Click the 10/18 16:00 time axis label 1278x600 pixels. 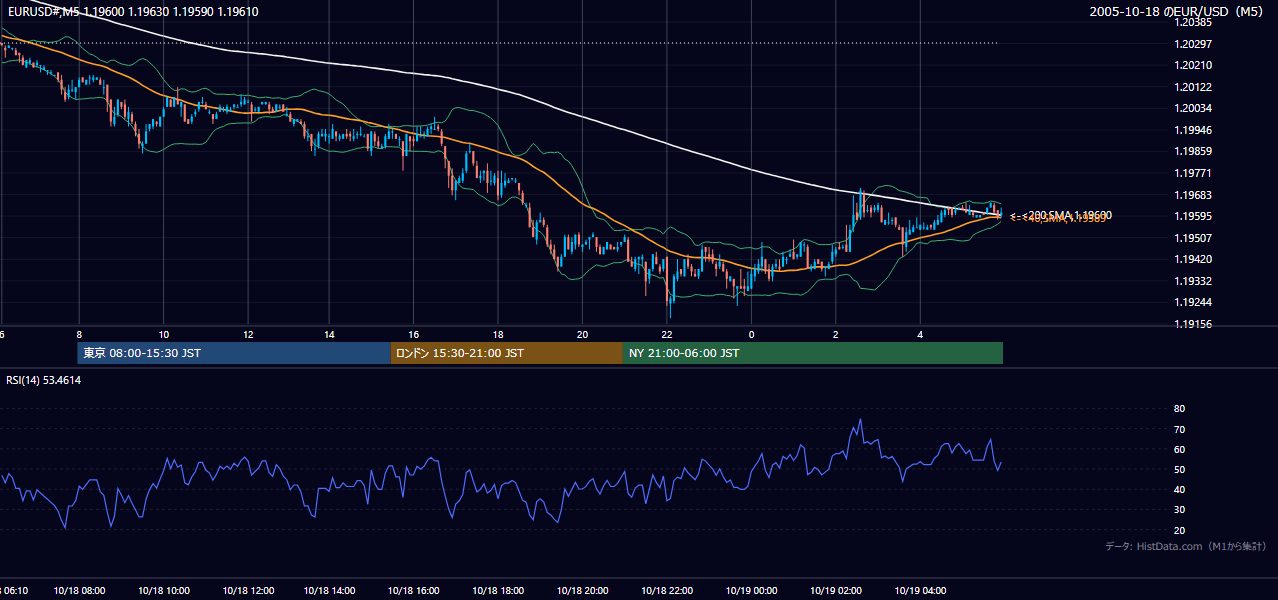click(415, 590)
